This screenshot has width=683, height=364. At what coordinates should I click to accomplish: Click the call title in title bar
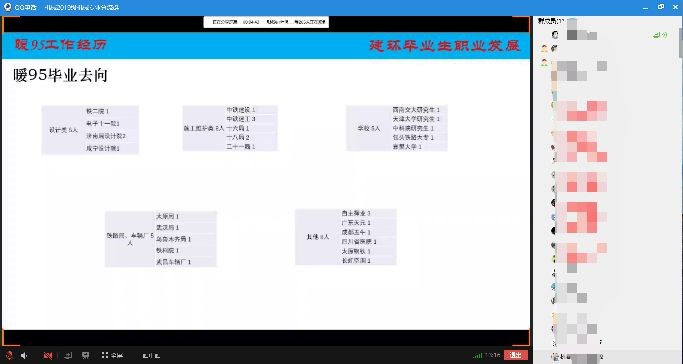click(82, 7)
